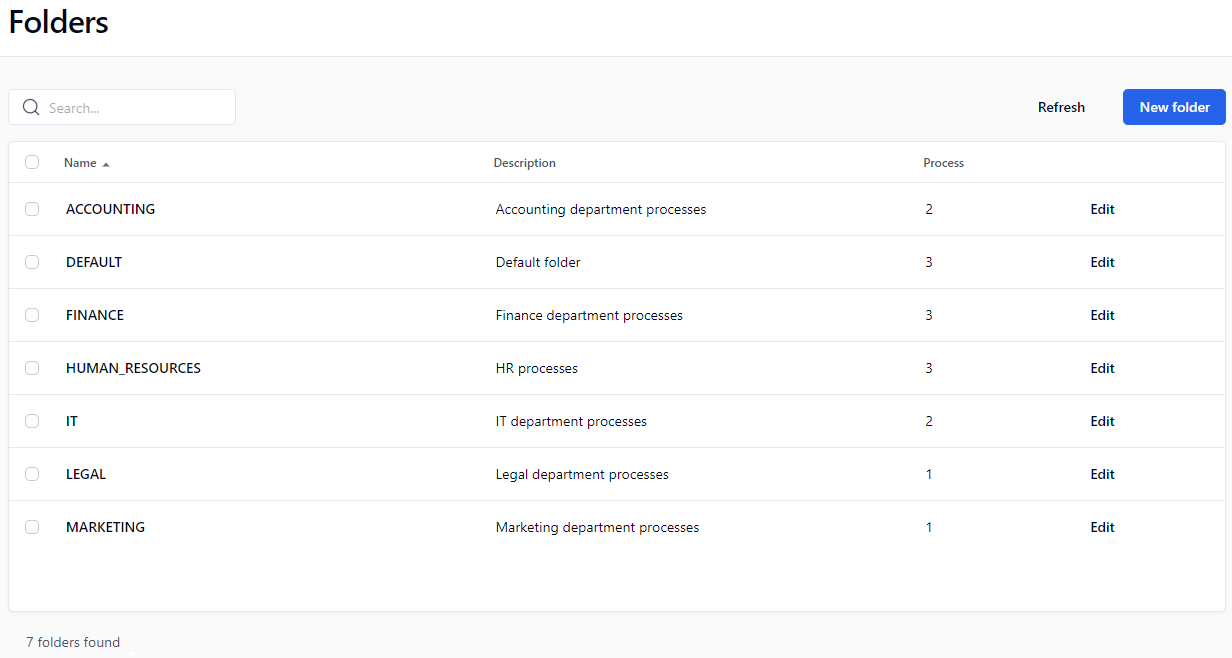Open the HUMAN_RESOURCES folder
Viewport: 1232px width, 658px height.
132,367
